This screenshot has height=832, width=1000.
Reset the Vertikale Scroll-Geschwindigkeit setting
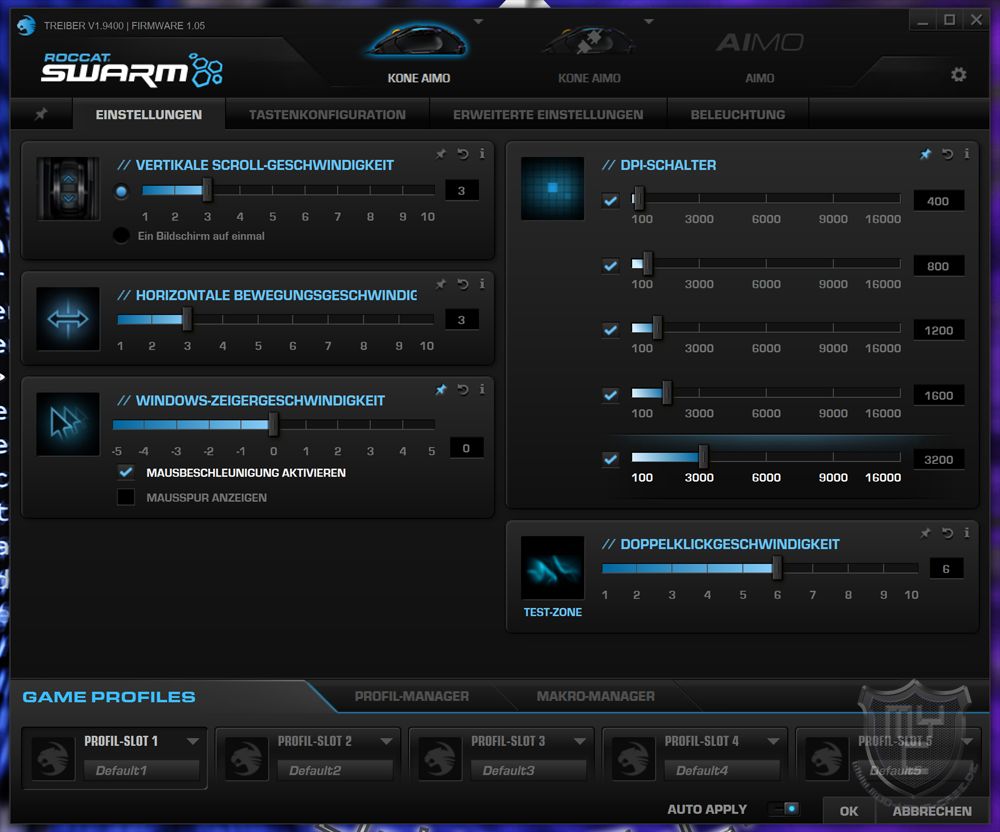point(463,154)
